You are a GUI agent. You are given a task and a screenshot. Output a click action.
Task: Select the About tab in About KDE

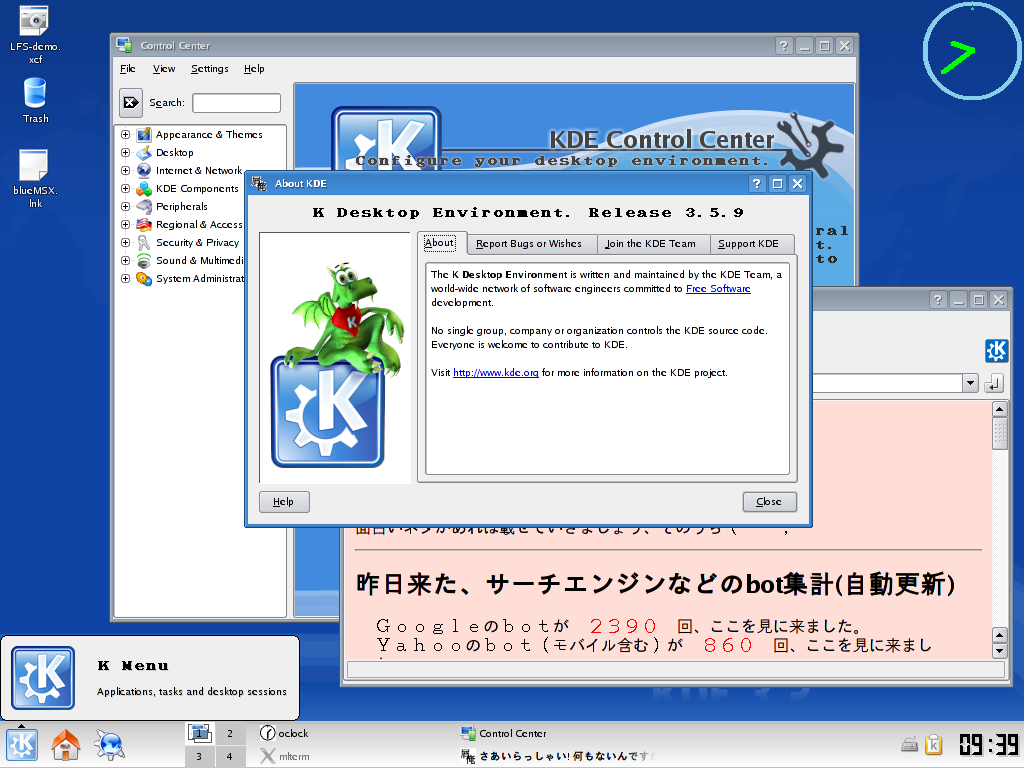point(442,243)
